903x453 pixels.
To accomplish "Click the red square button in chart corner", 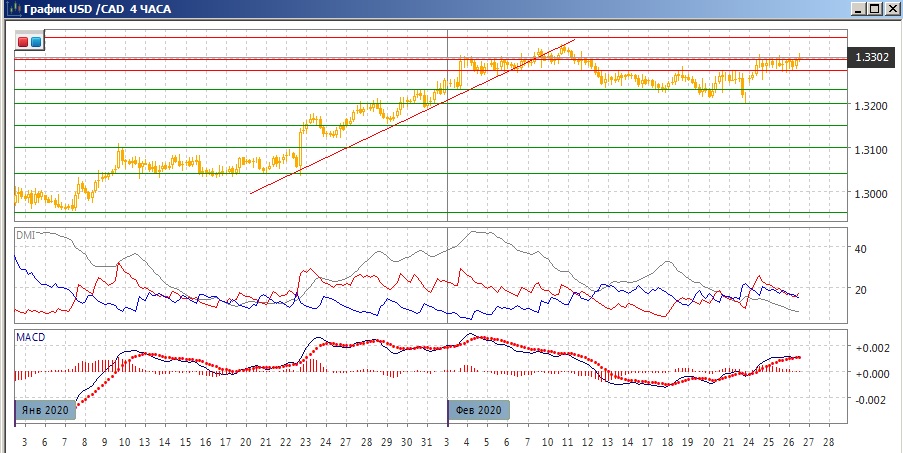I will click(x=23, y=42).
